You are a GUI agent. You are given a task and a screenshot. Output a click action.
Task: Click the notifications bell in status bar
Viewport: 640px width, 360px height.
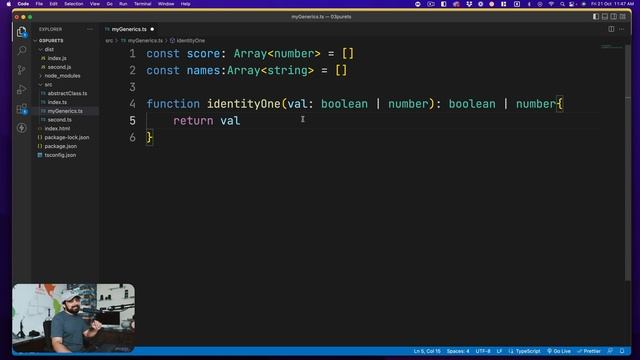point(622,351)
